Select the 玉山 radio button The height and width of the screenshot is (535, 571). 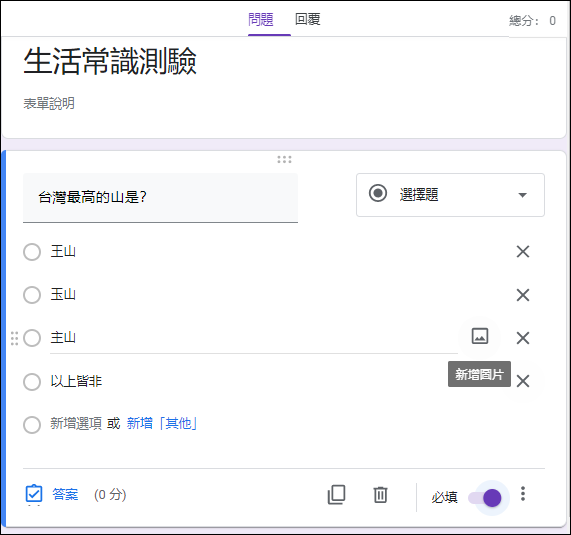(x=32, y=295)
